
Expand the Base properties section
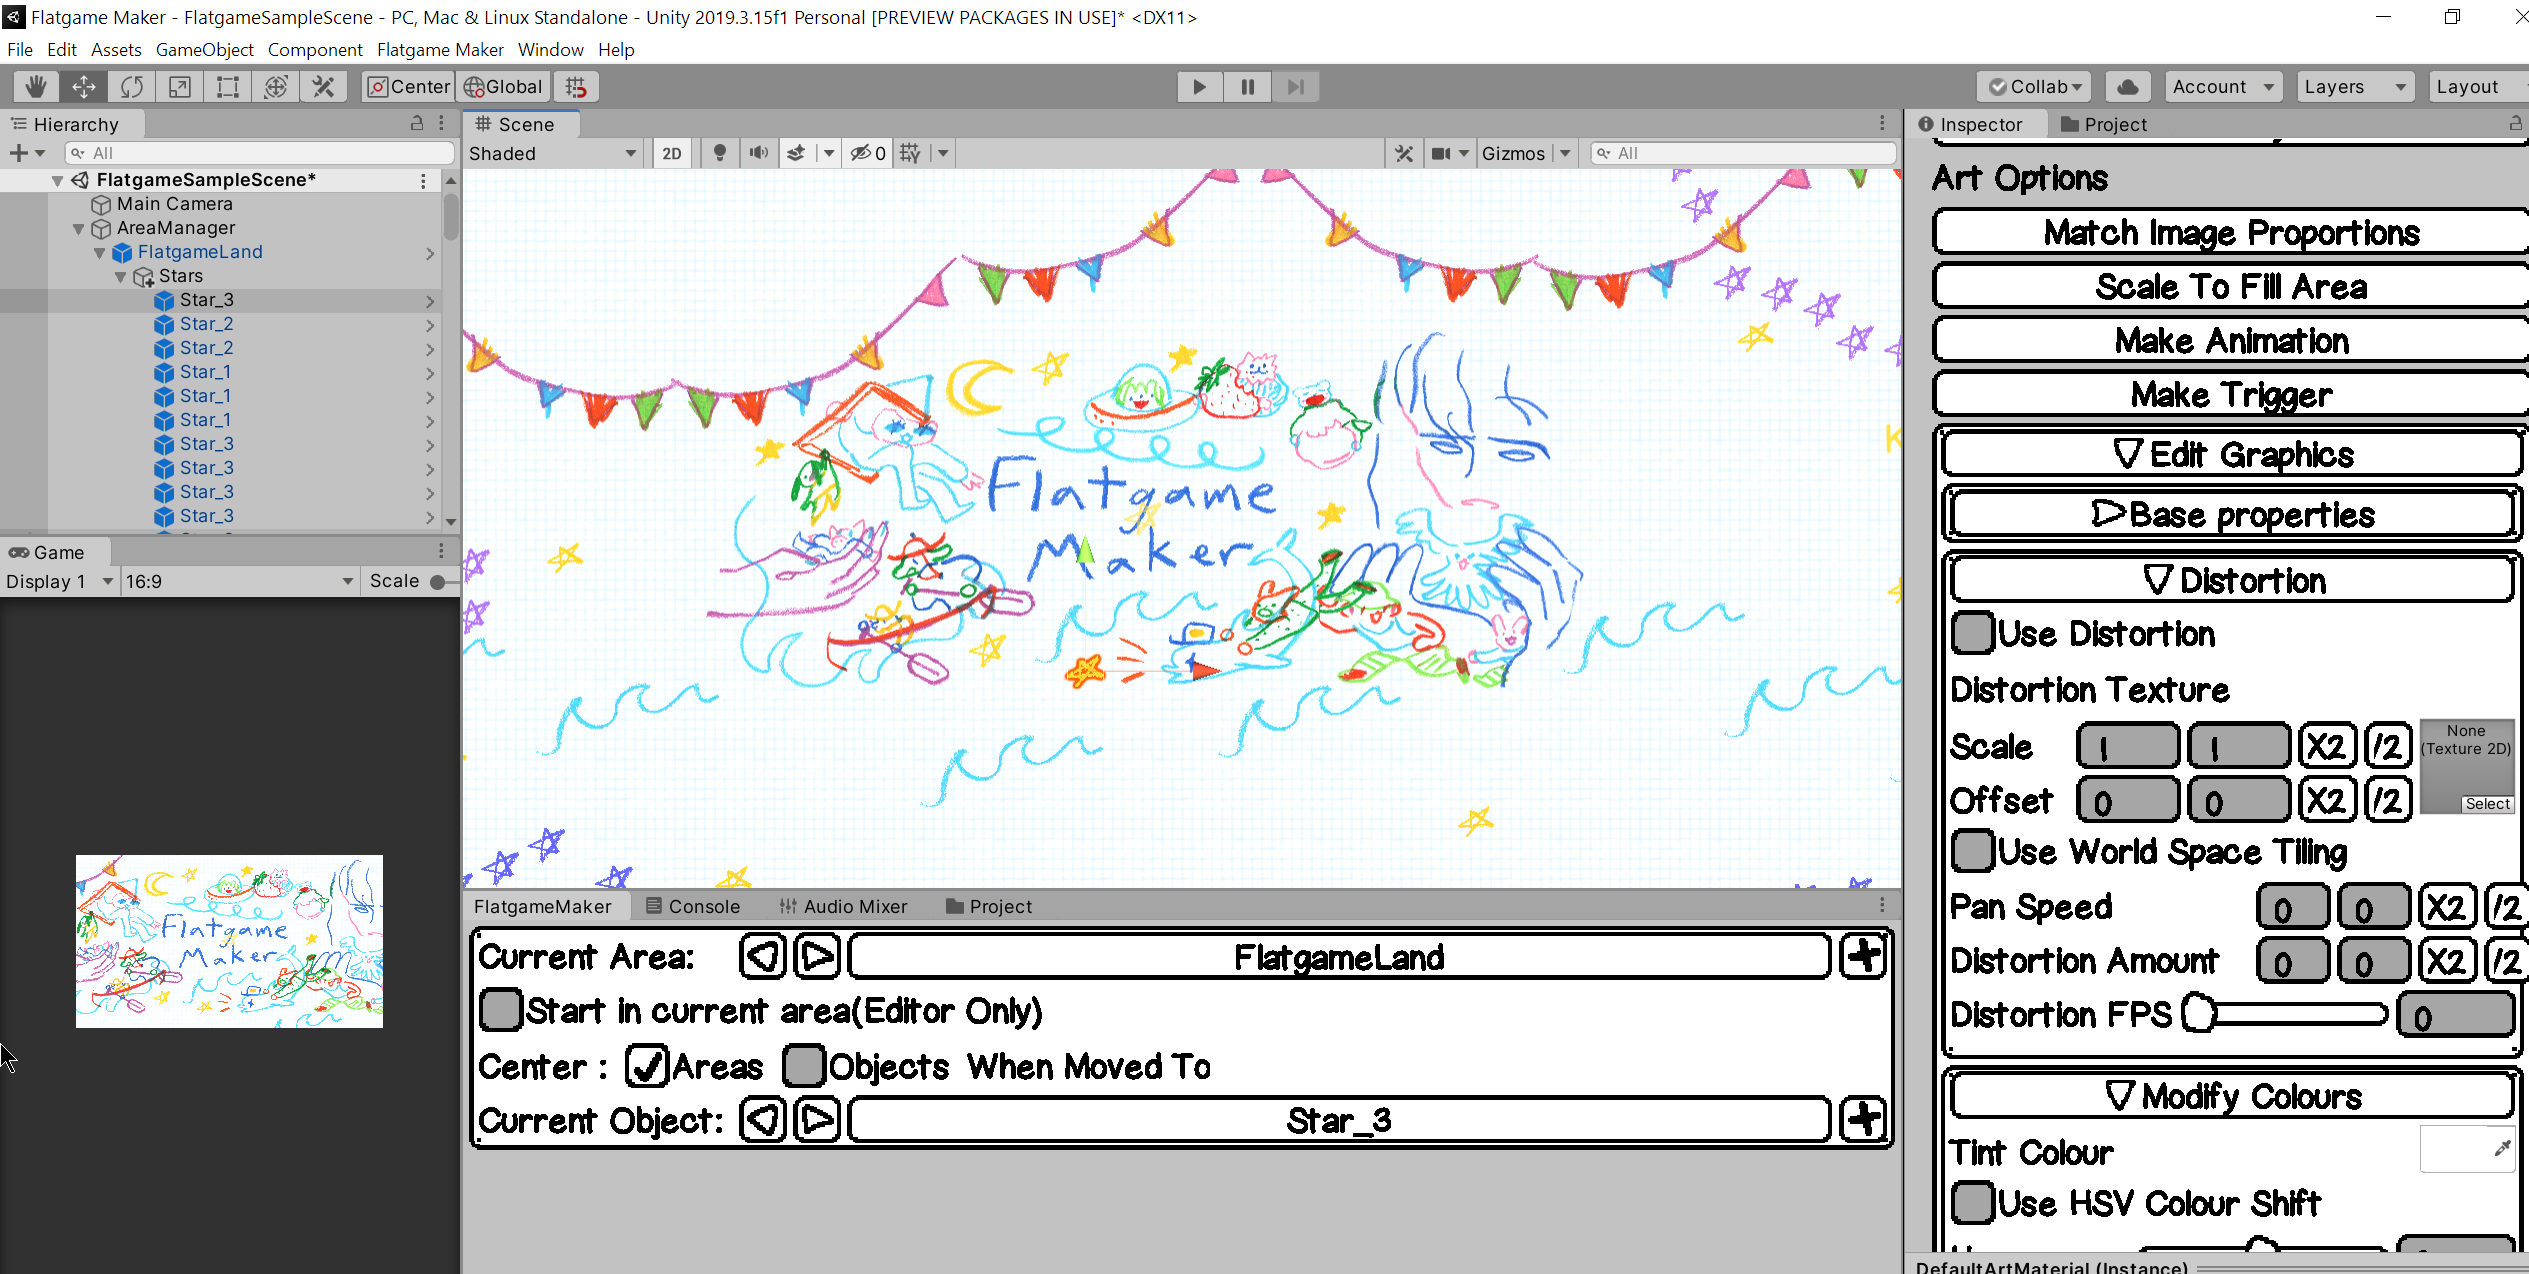coord(2231,514)
